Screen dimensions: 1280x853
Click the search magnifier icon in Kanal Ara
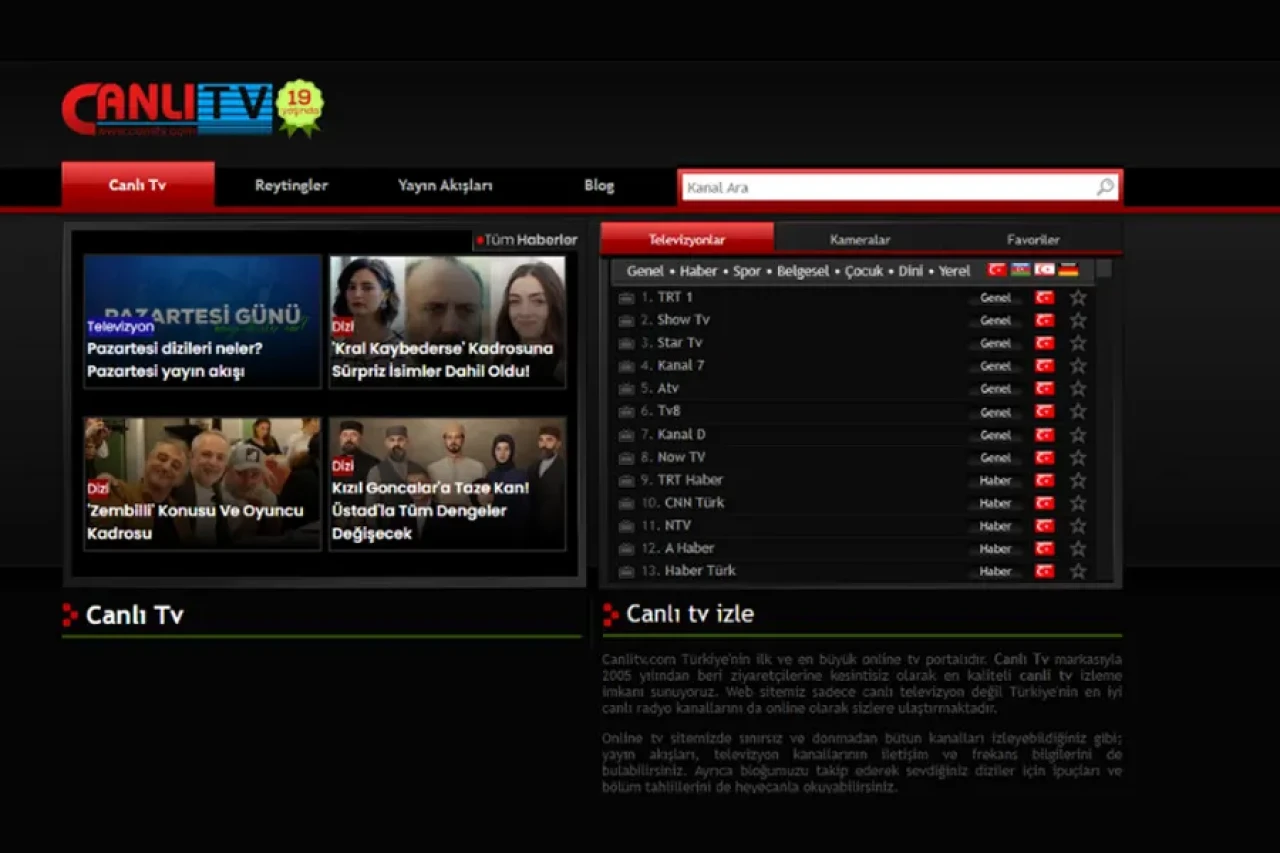click(1104, 187)
